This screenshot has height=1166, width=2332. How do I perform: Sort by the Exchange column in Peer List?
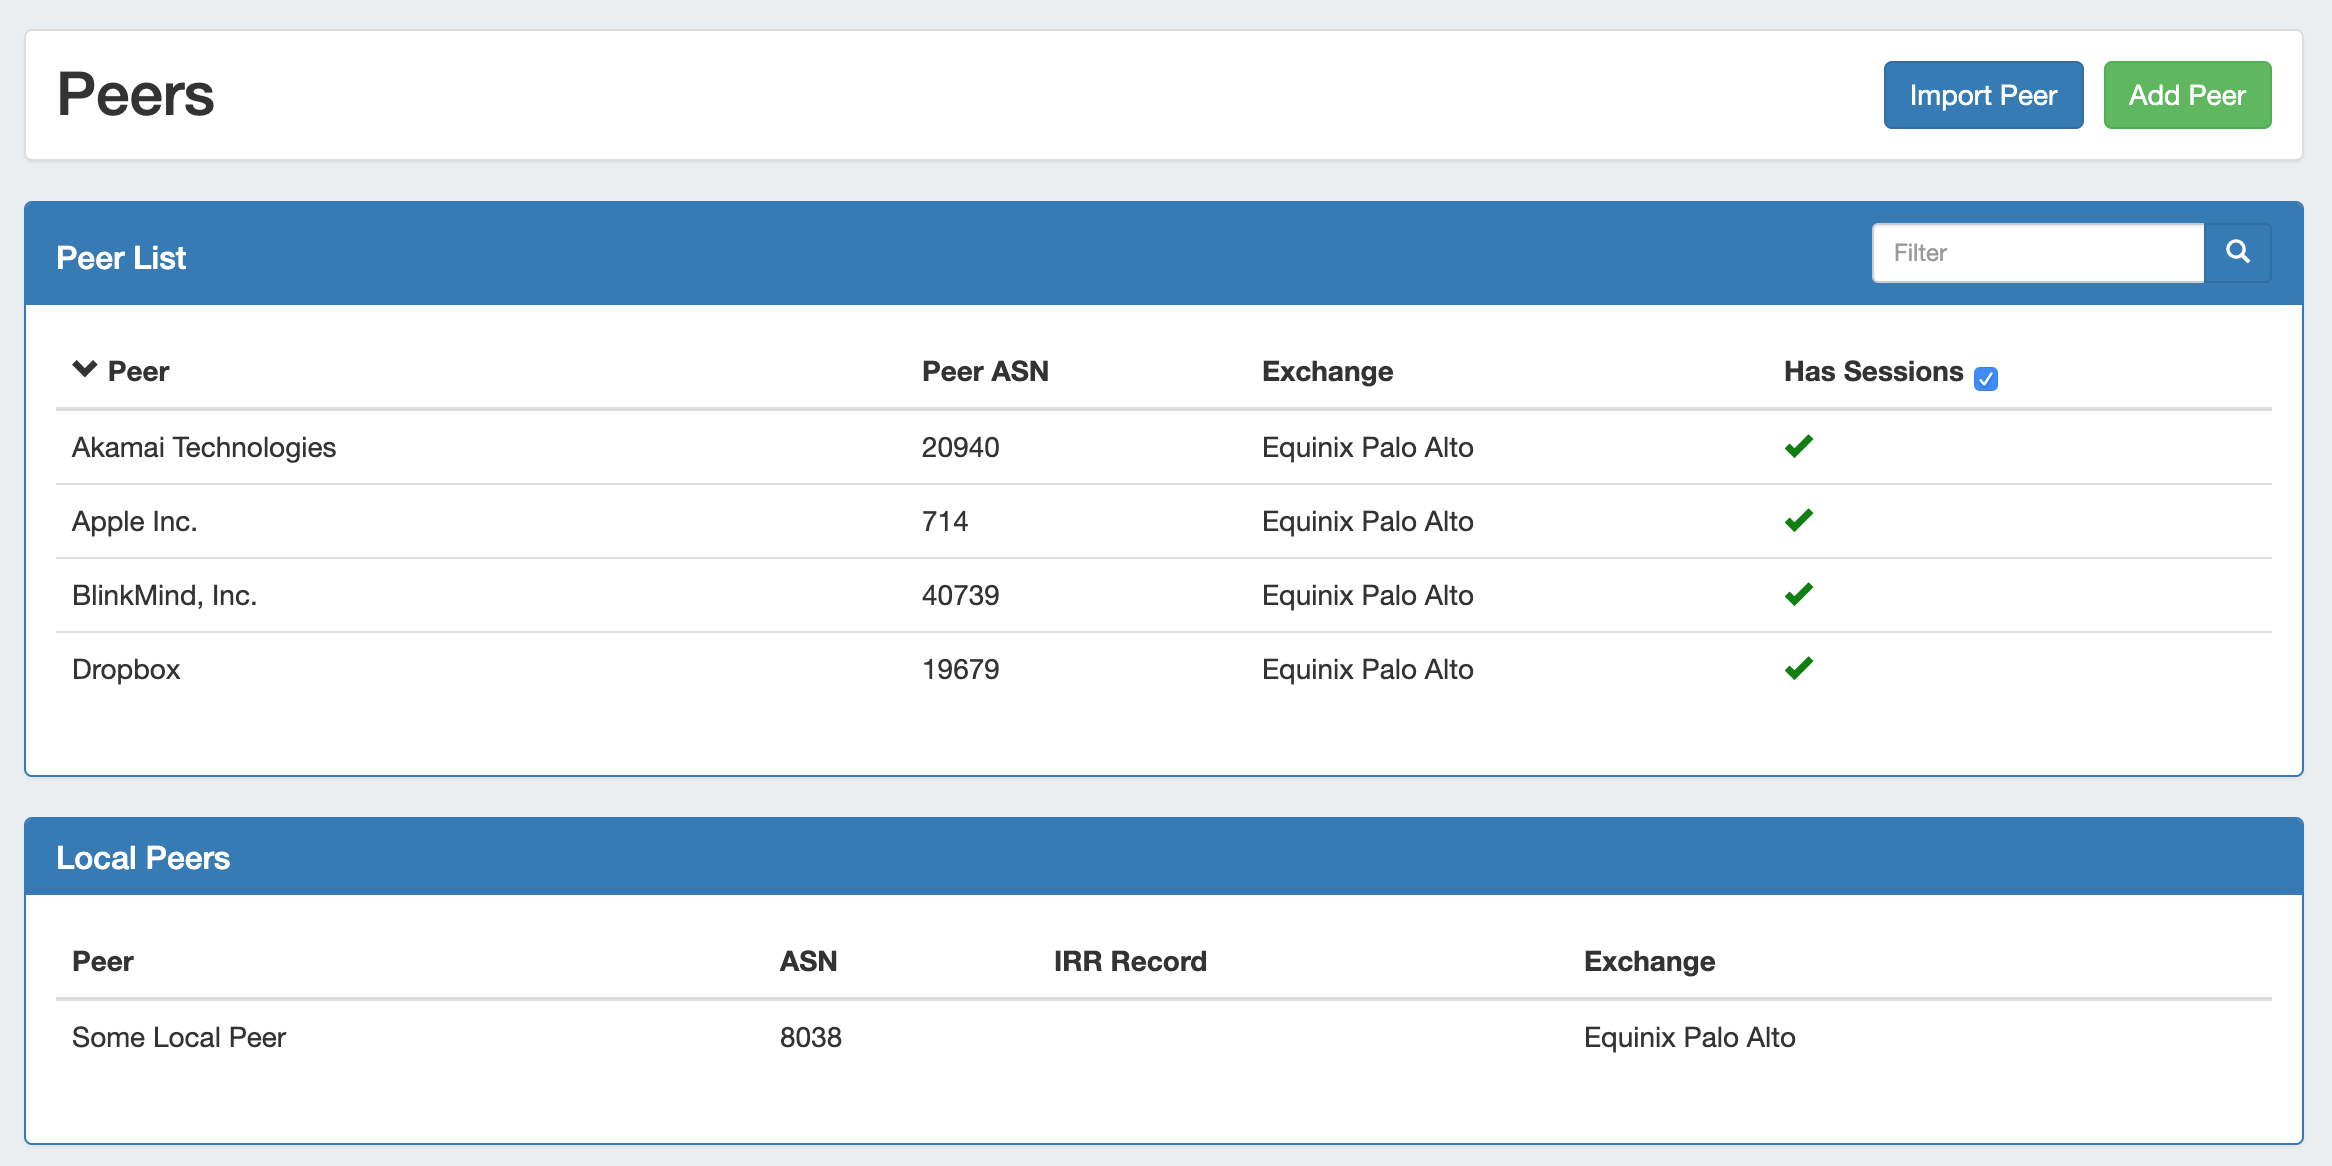tap(1326, 371)
